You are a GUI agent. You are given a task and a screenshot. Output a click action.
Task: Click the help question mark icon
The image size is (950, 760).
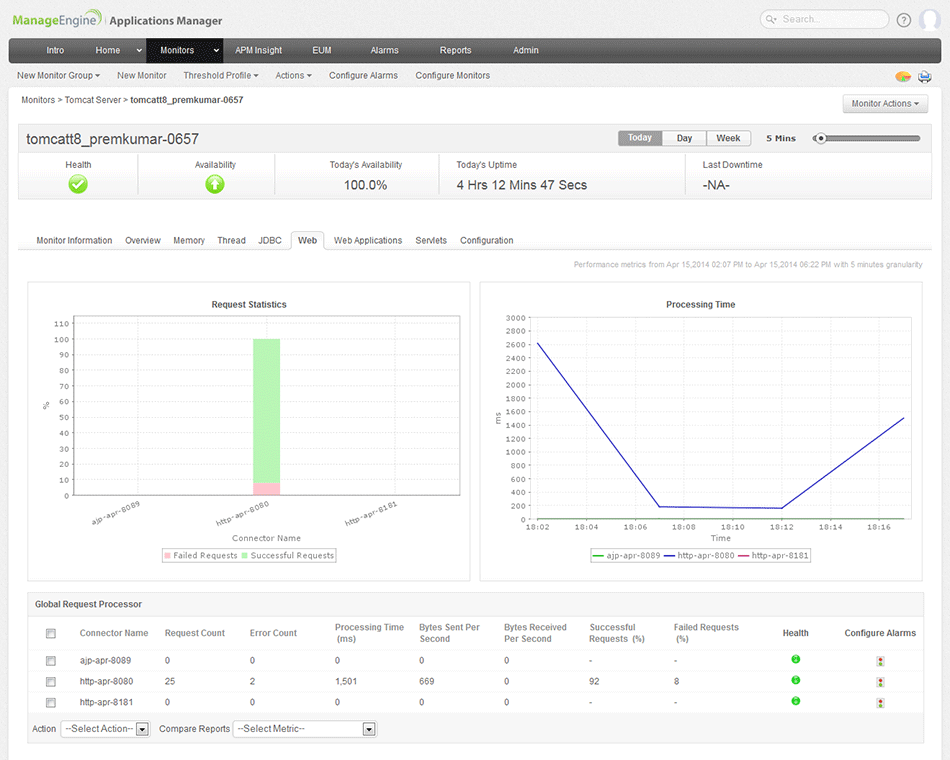coord(903,20)
